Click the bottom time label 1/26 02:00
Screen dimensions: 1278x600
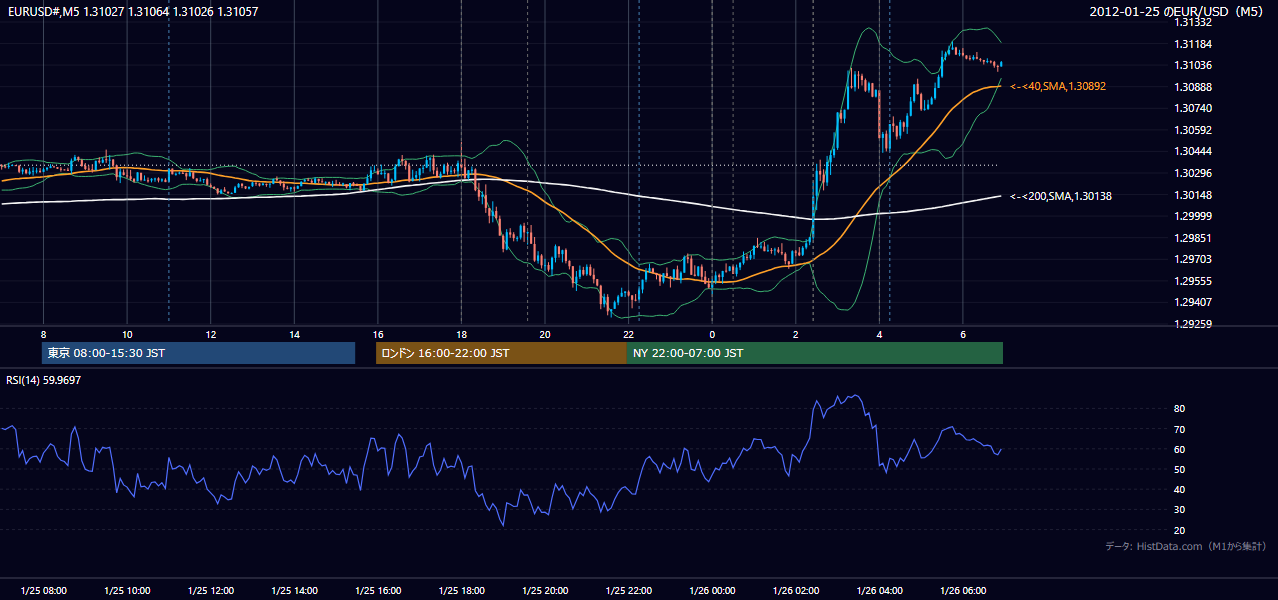[796, 591]
